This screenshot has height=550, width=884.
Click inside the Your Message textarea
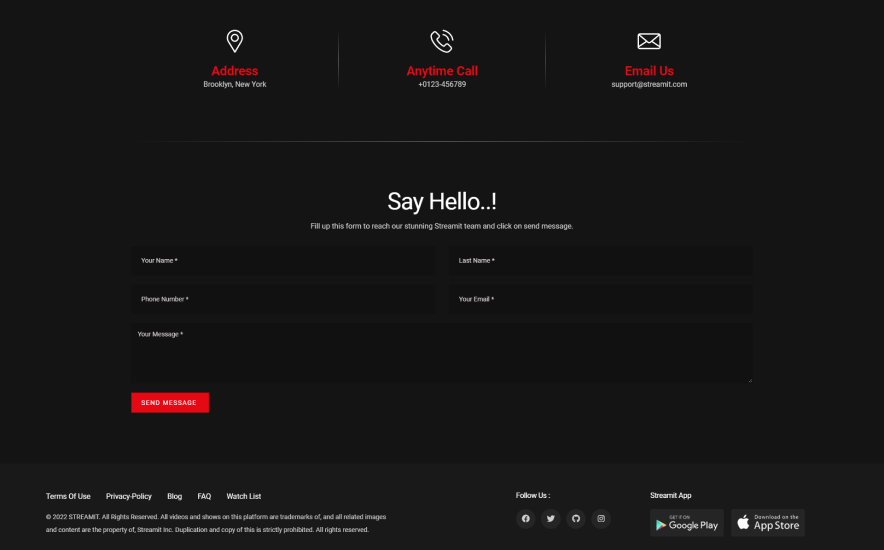click(441, 353)
